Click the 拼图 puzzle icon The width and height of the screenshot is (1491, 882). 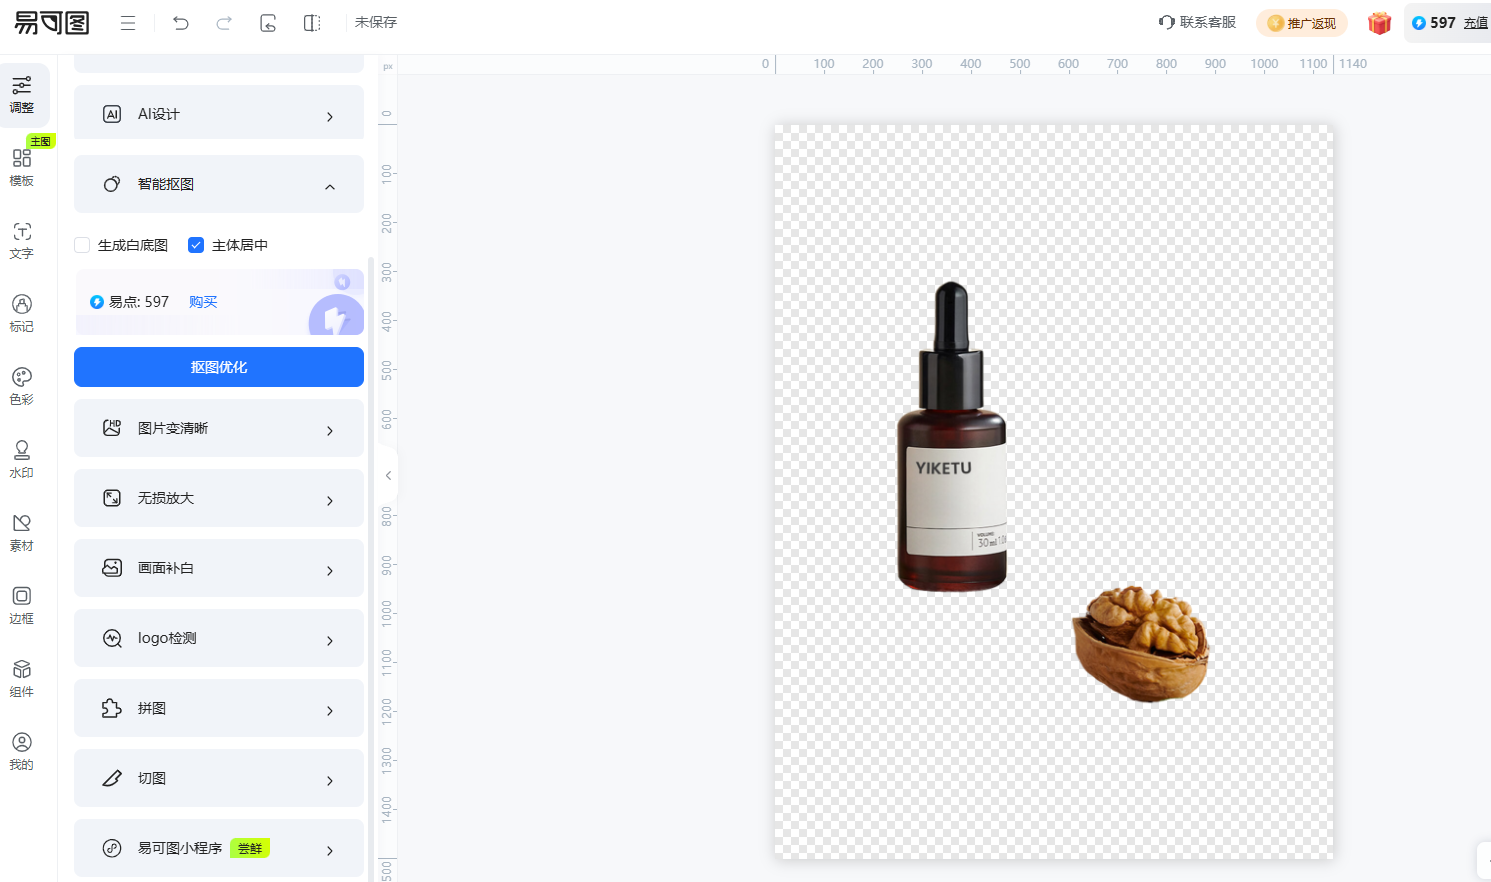coord(112,708)
